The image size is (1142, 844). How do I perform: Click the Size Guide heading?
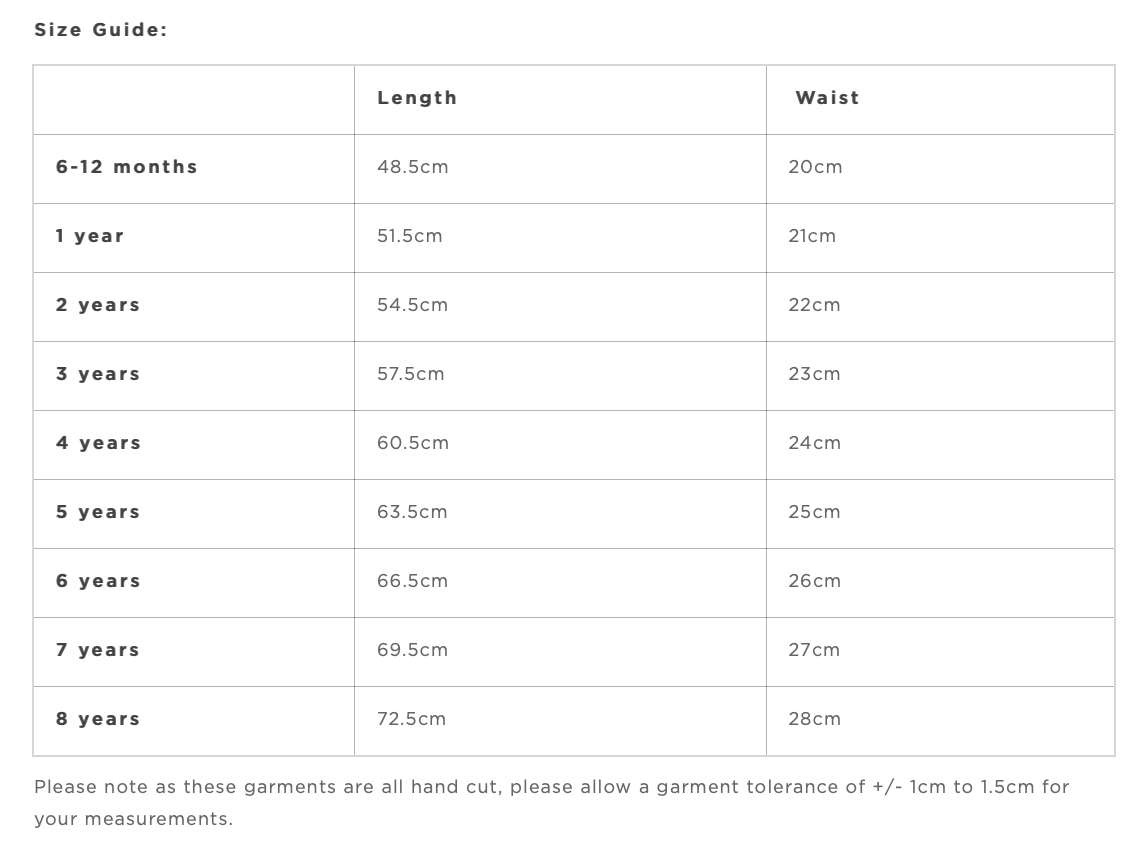(x=100, y=30)
